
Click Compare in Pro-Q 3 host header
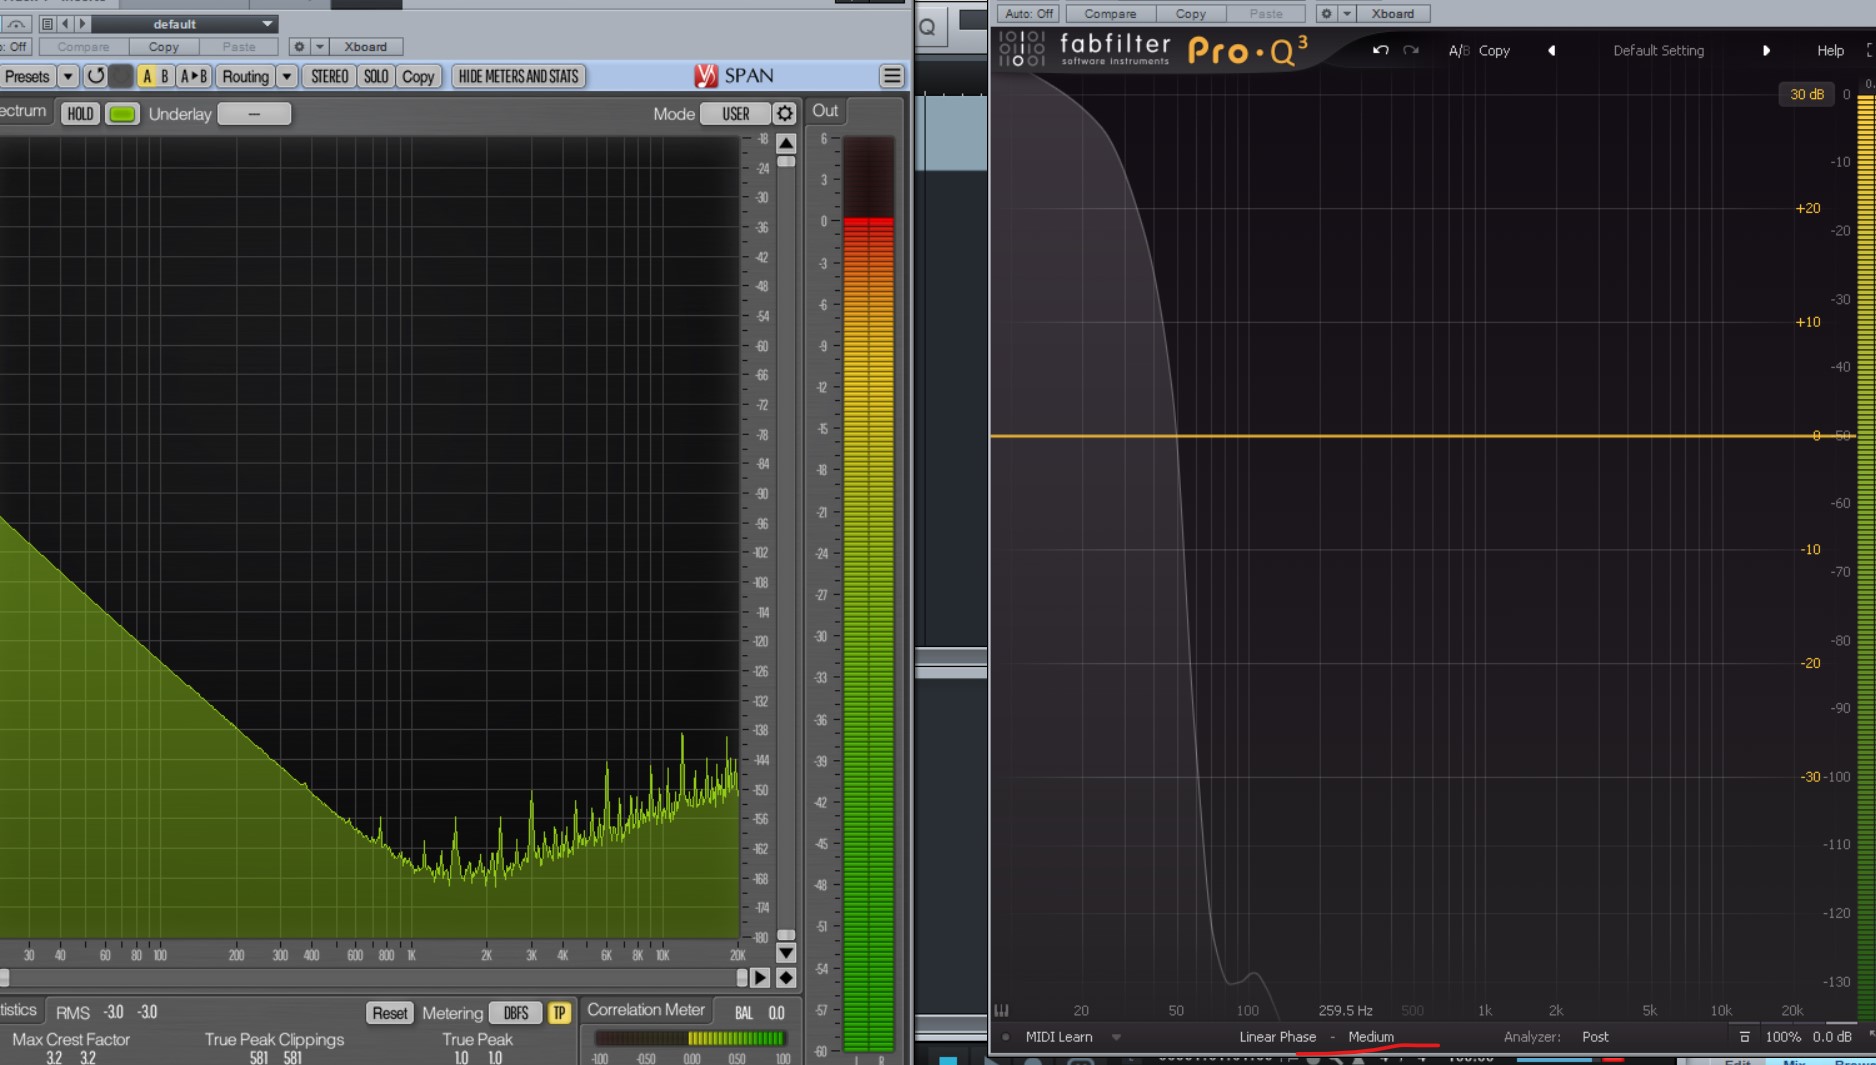(x=1110, y=14)
